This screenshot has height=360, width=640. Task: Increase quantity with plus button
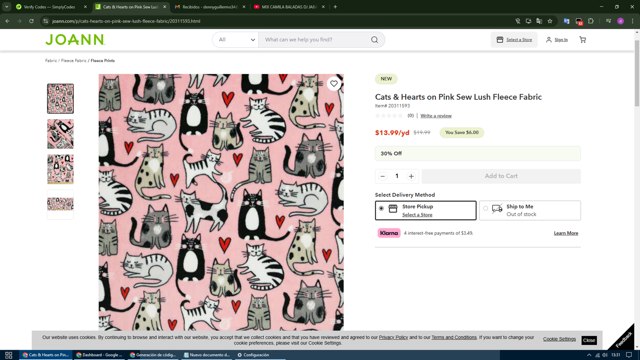(411, 176)
